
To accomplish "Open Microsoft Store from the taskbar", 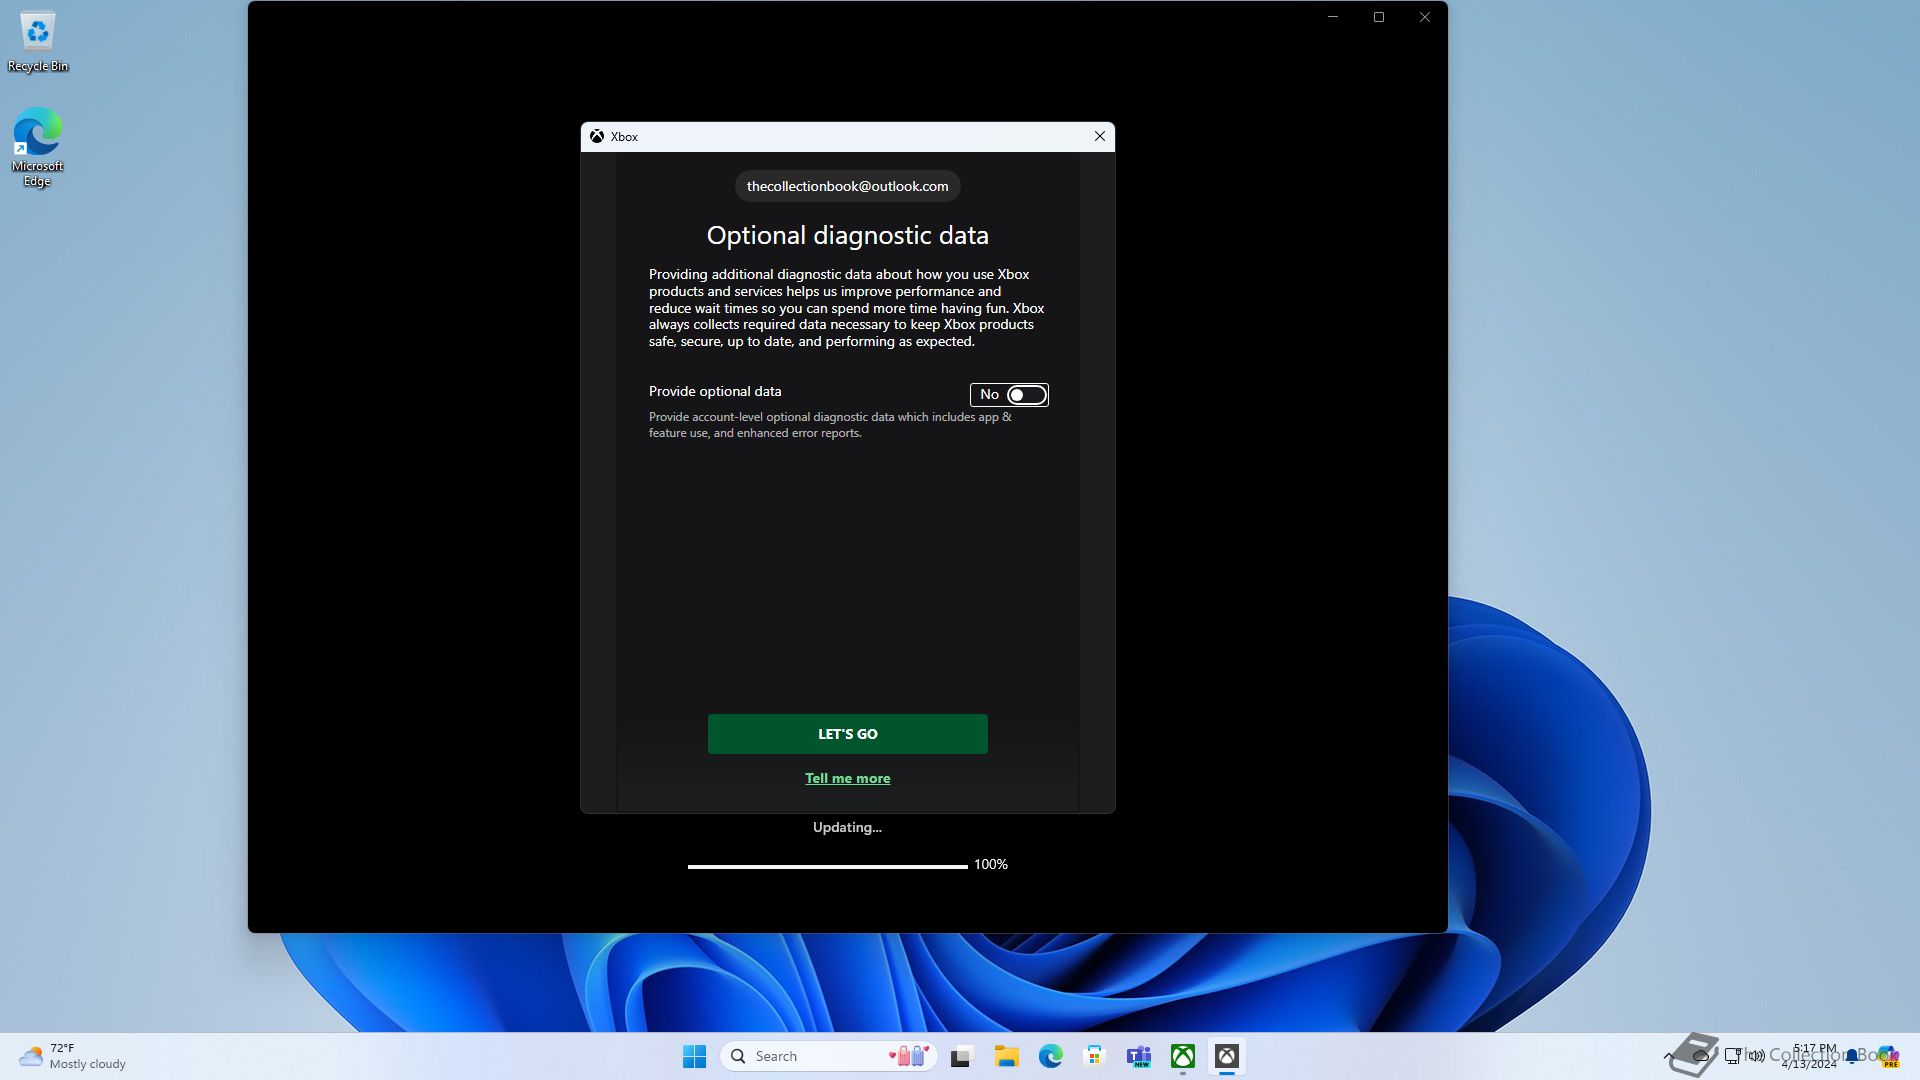I will 1094,1056.
